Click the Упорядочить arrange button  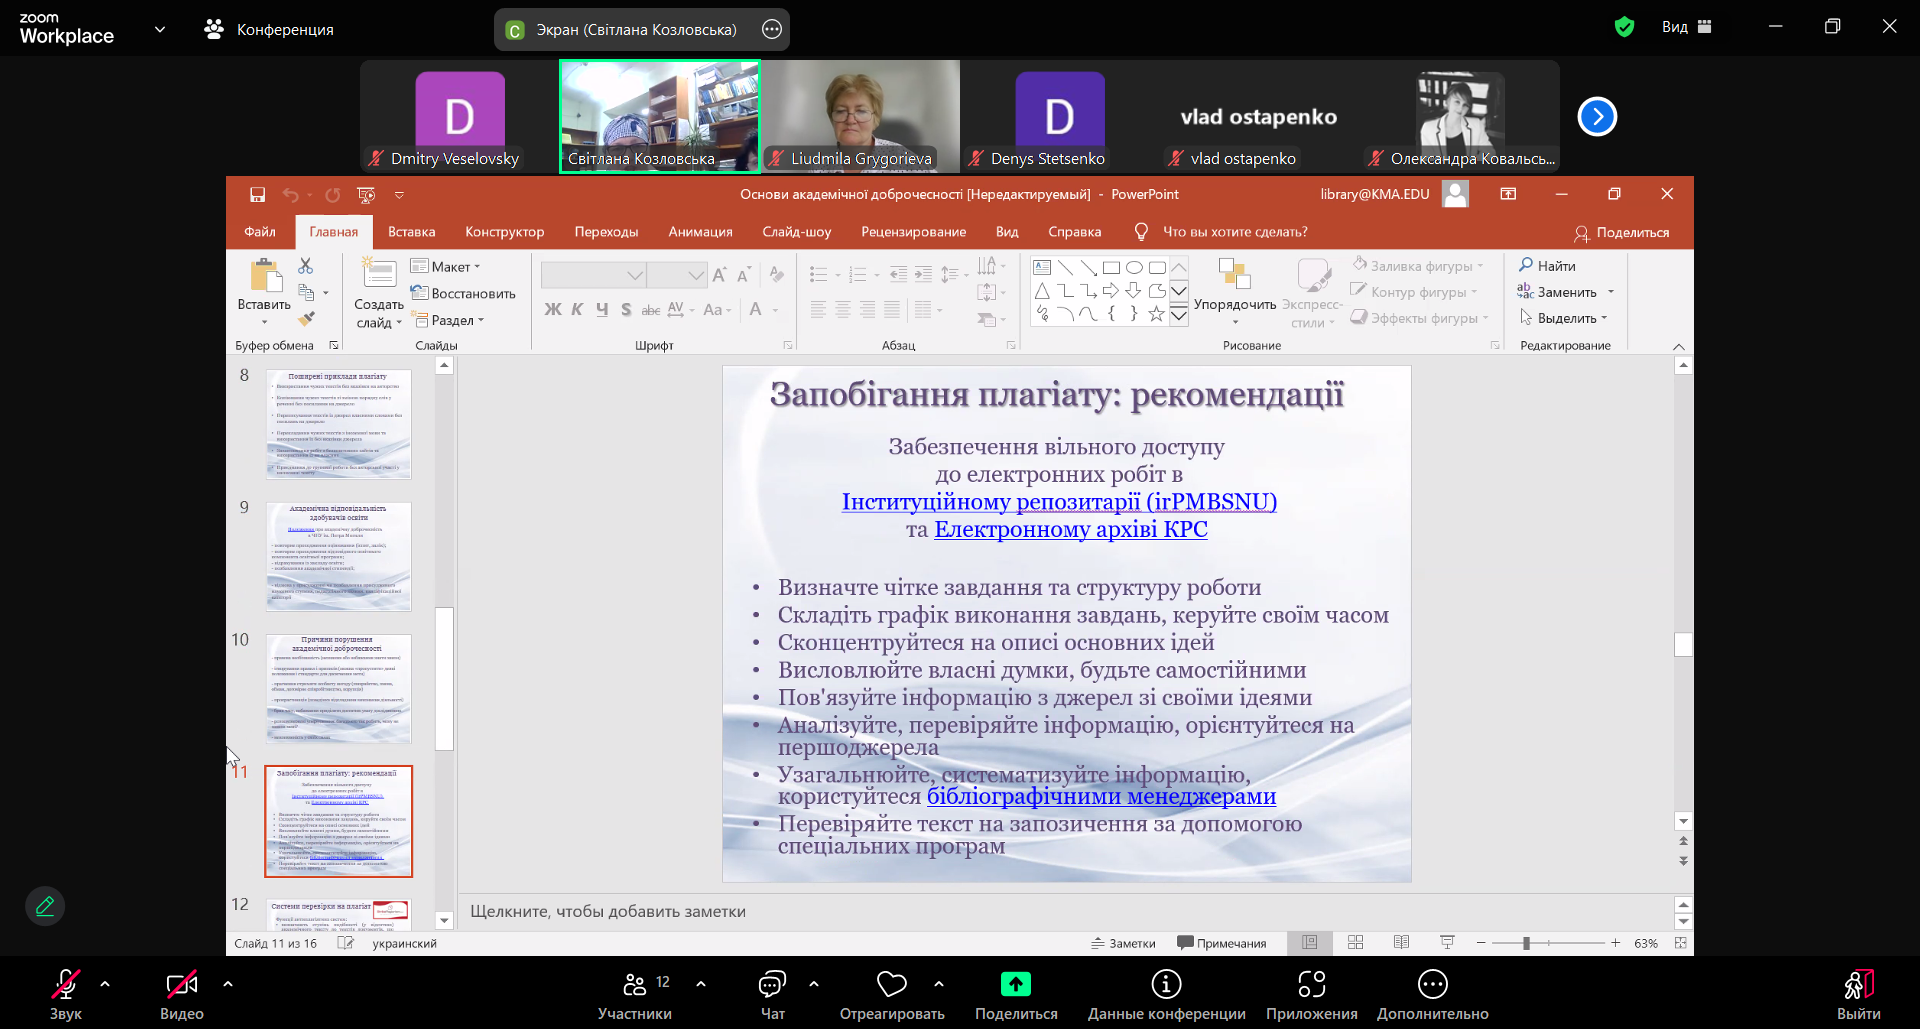(x=1235, y=290)
